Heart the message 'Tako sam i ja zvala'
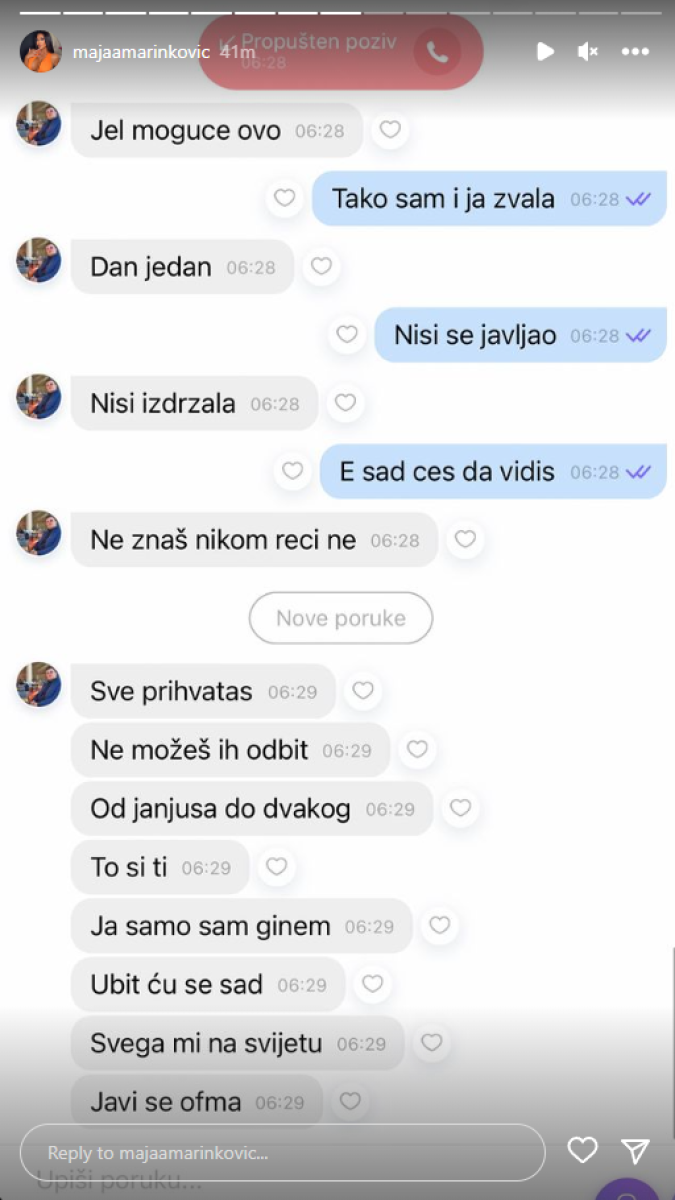This screenshot has height=1200, width=675. [285, 198]
